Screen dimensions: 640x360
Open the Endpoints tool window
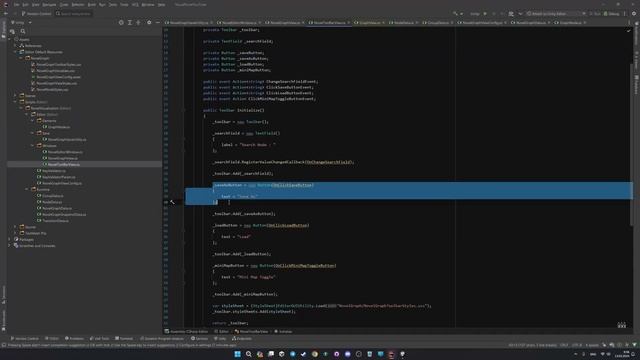click(x=242, y=338)
